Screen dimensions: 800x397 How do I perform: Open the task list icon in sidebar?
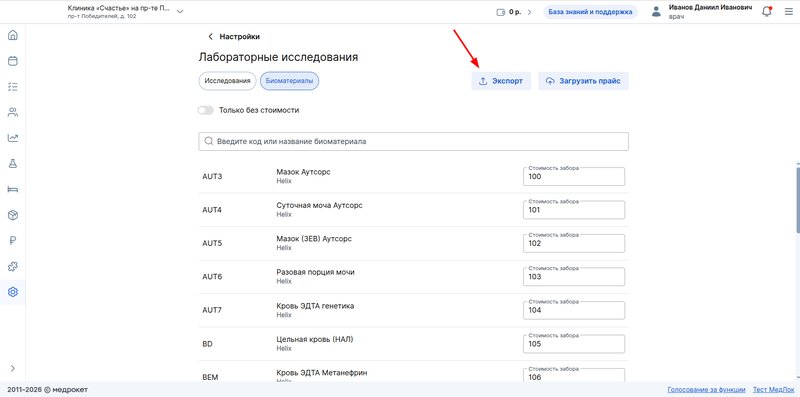tap(13, 87)
